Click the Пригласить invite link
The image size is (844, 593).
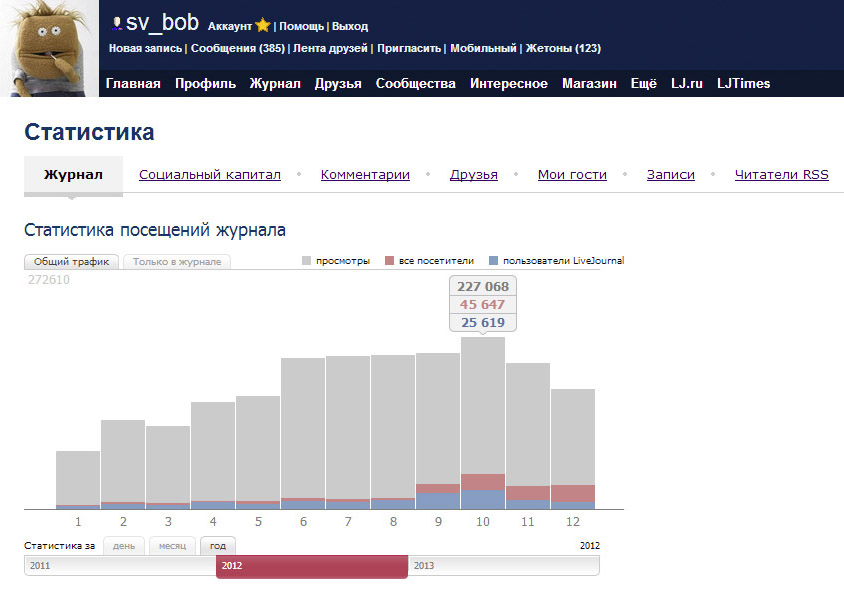[409, 48]
